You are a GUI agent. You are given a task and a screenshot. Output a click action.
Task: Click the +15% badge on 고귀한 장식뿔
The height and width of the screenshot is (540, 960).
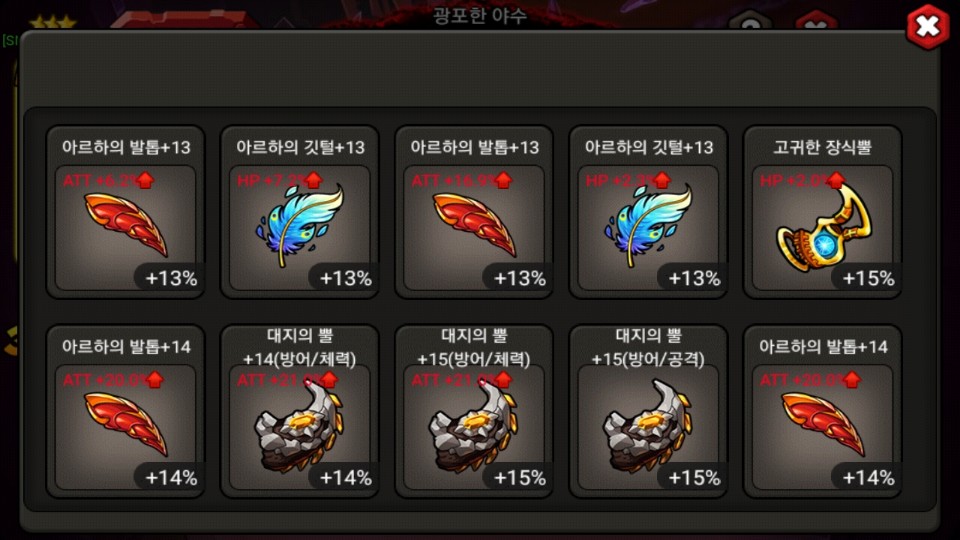pyautogui.click(x=868, y=279)
